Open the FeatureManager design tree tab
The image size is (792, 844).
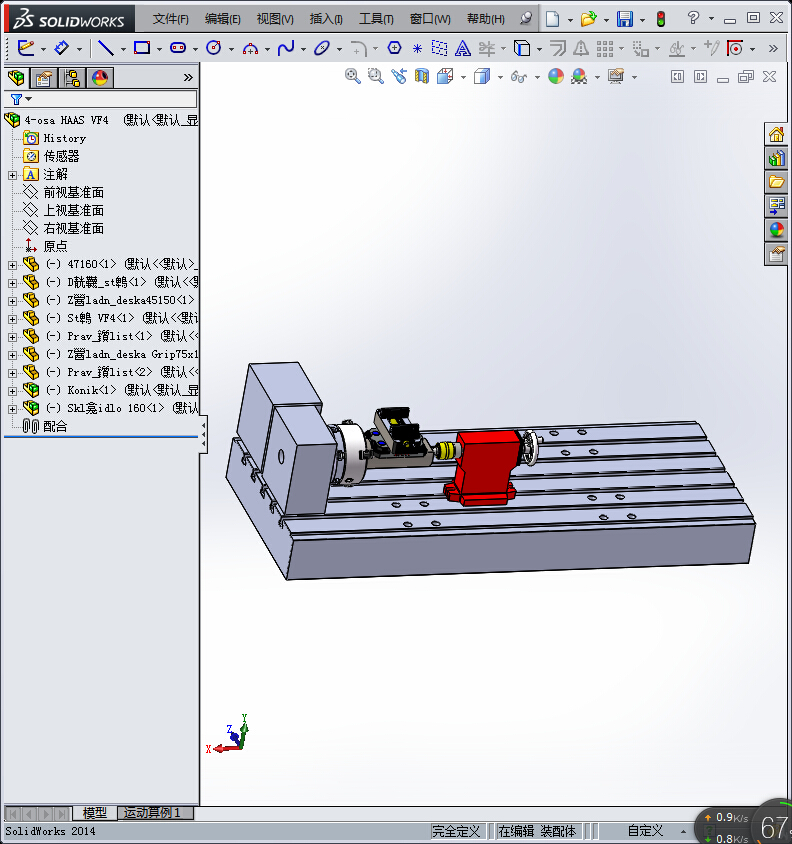tap(16, 78)
